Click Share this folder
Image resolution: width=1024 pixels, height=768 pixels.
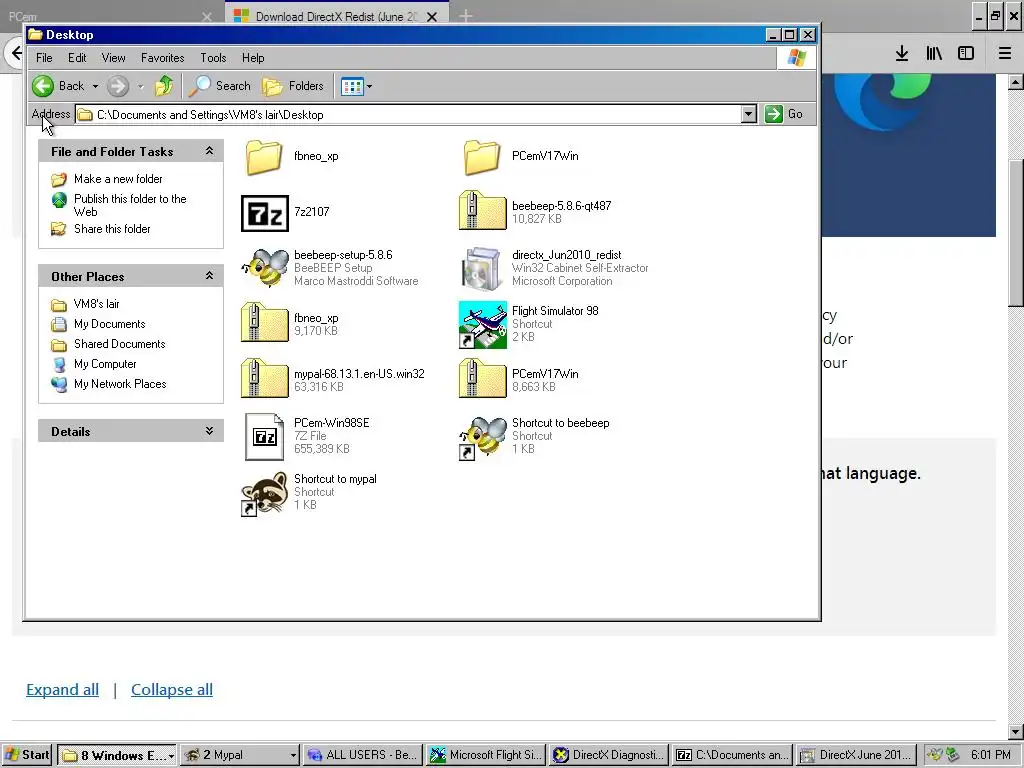click(112, 229)
